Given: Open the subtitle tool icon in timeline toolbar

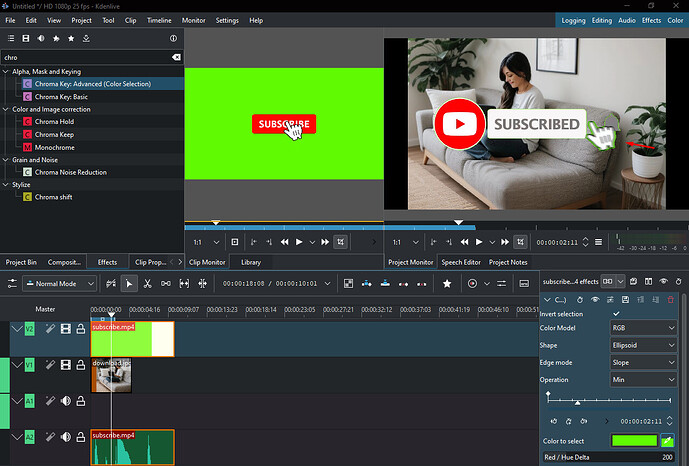Looking at the screenshot, I should click(x=524, y=284).
